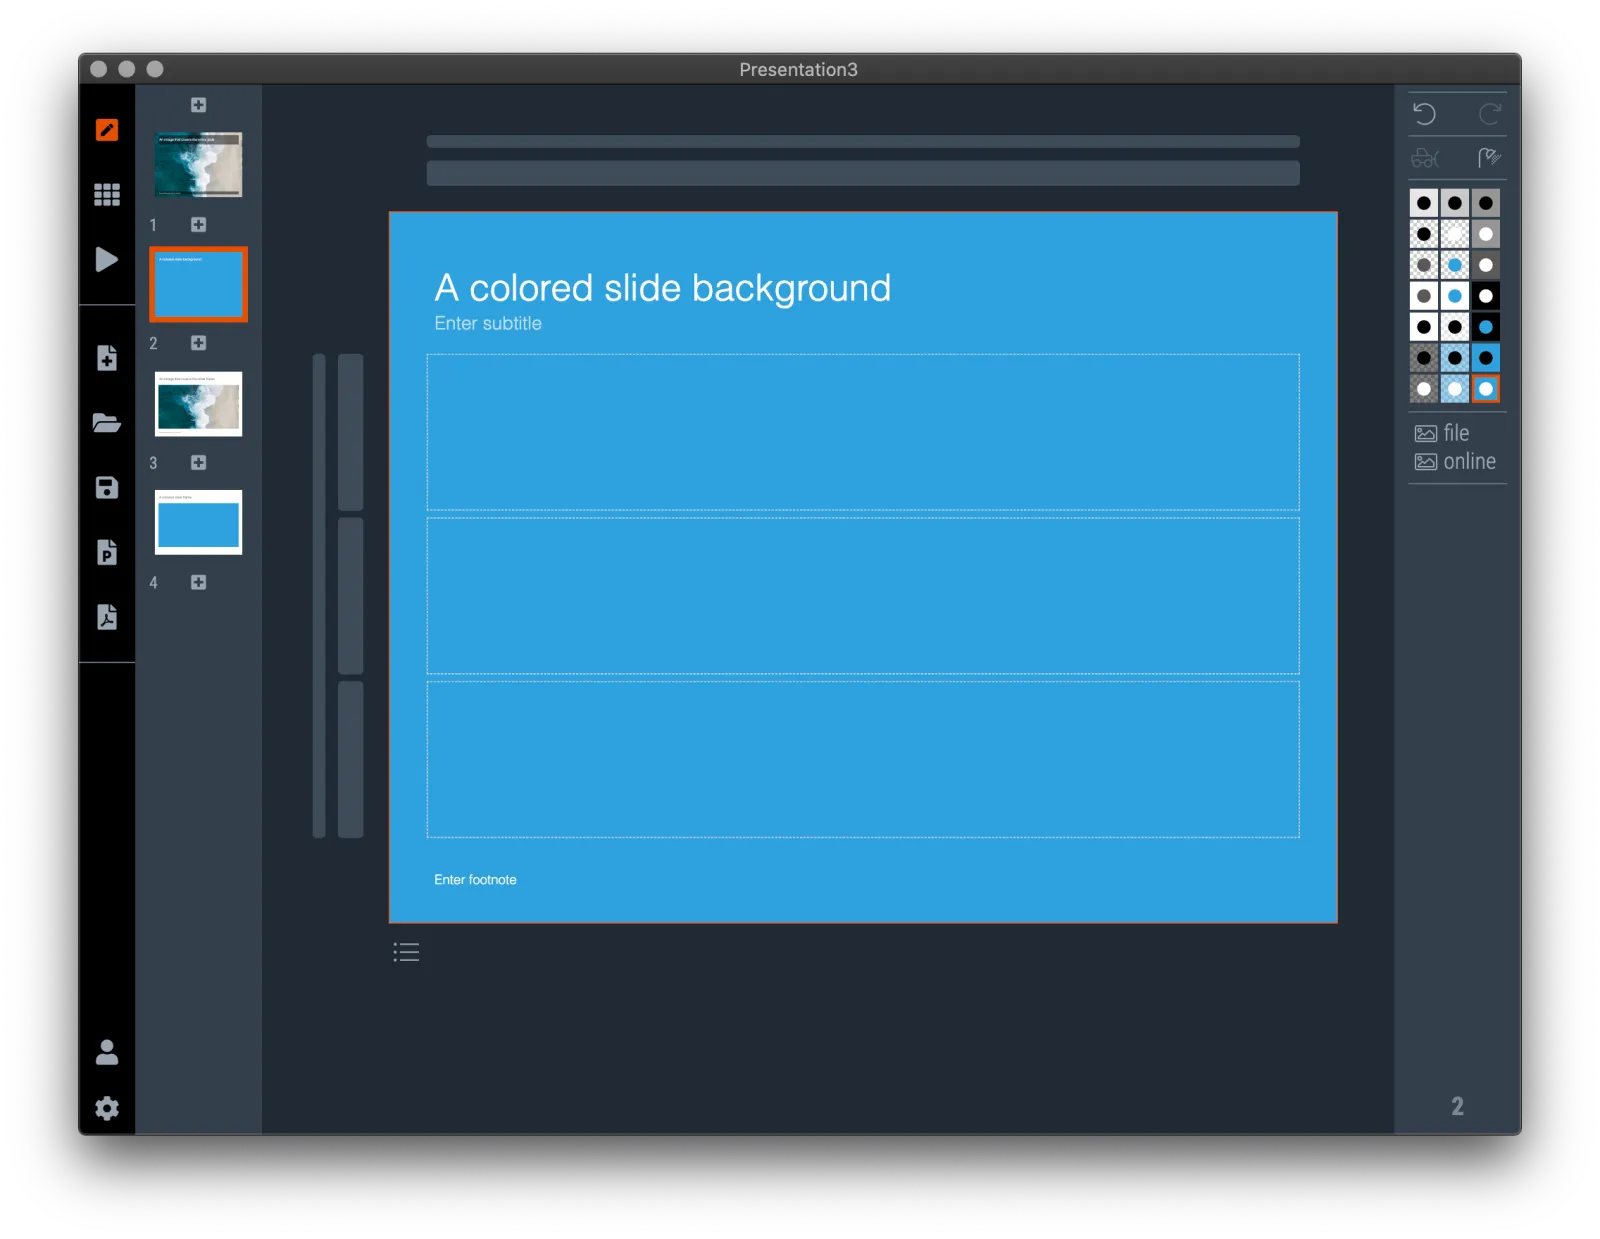Pick the selected blue swatch with white dot
Viewport: 1600px width, 1239px height.
click(1486, 389)
